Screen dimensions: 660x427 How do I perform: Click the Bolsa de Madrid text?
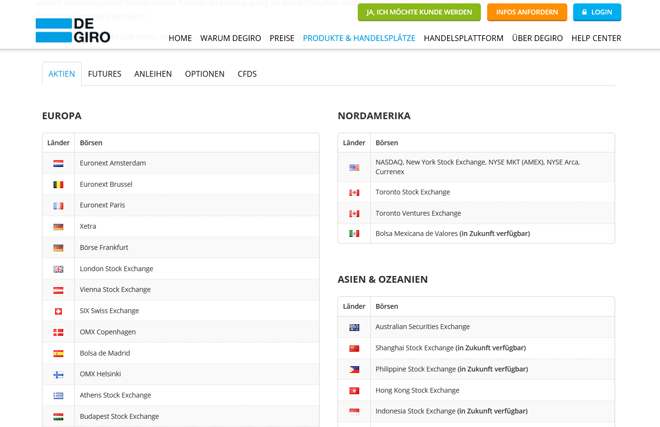pyautogui.click(x=105, y=353)
